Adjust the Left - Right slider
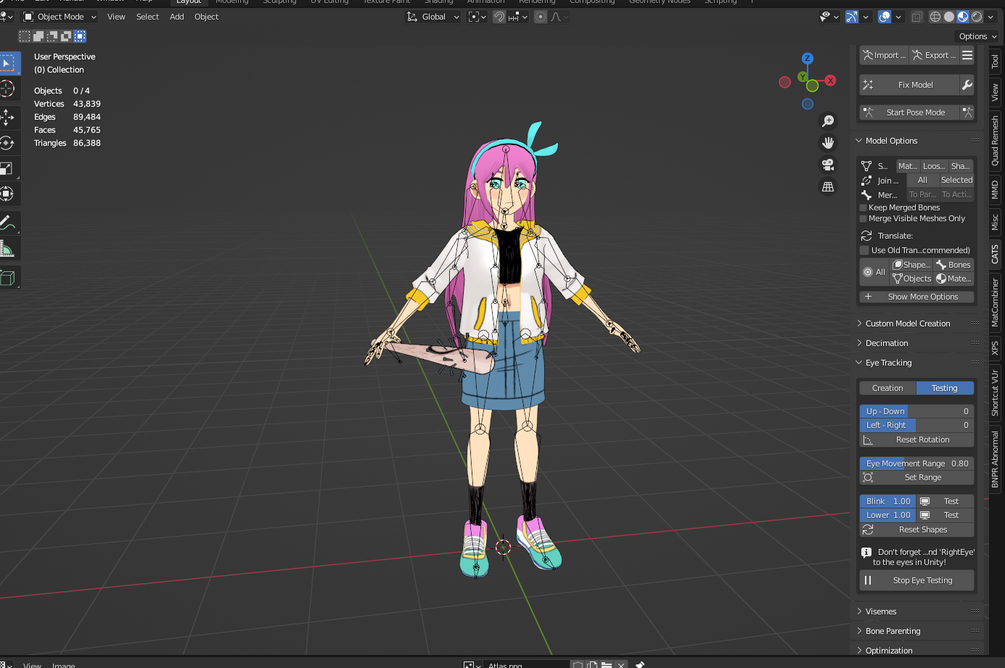 [917, 425]
